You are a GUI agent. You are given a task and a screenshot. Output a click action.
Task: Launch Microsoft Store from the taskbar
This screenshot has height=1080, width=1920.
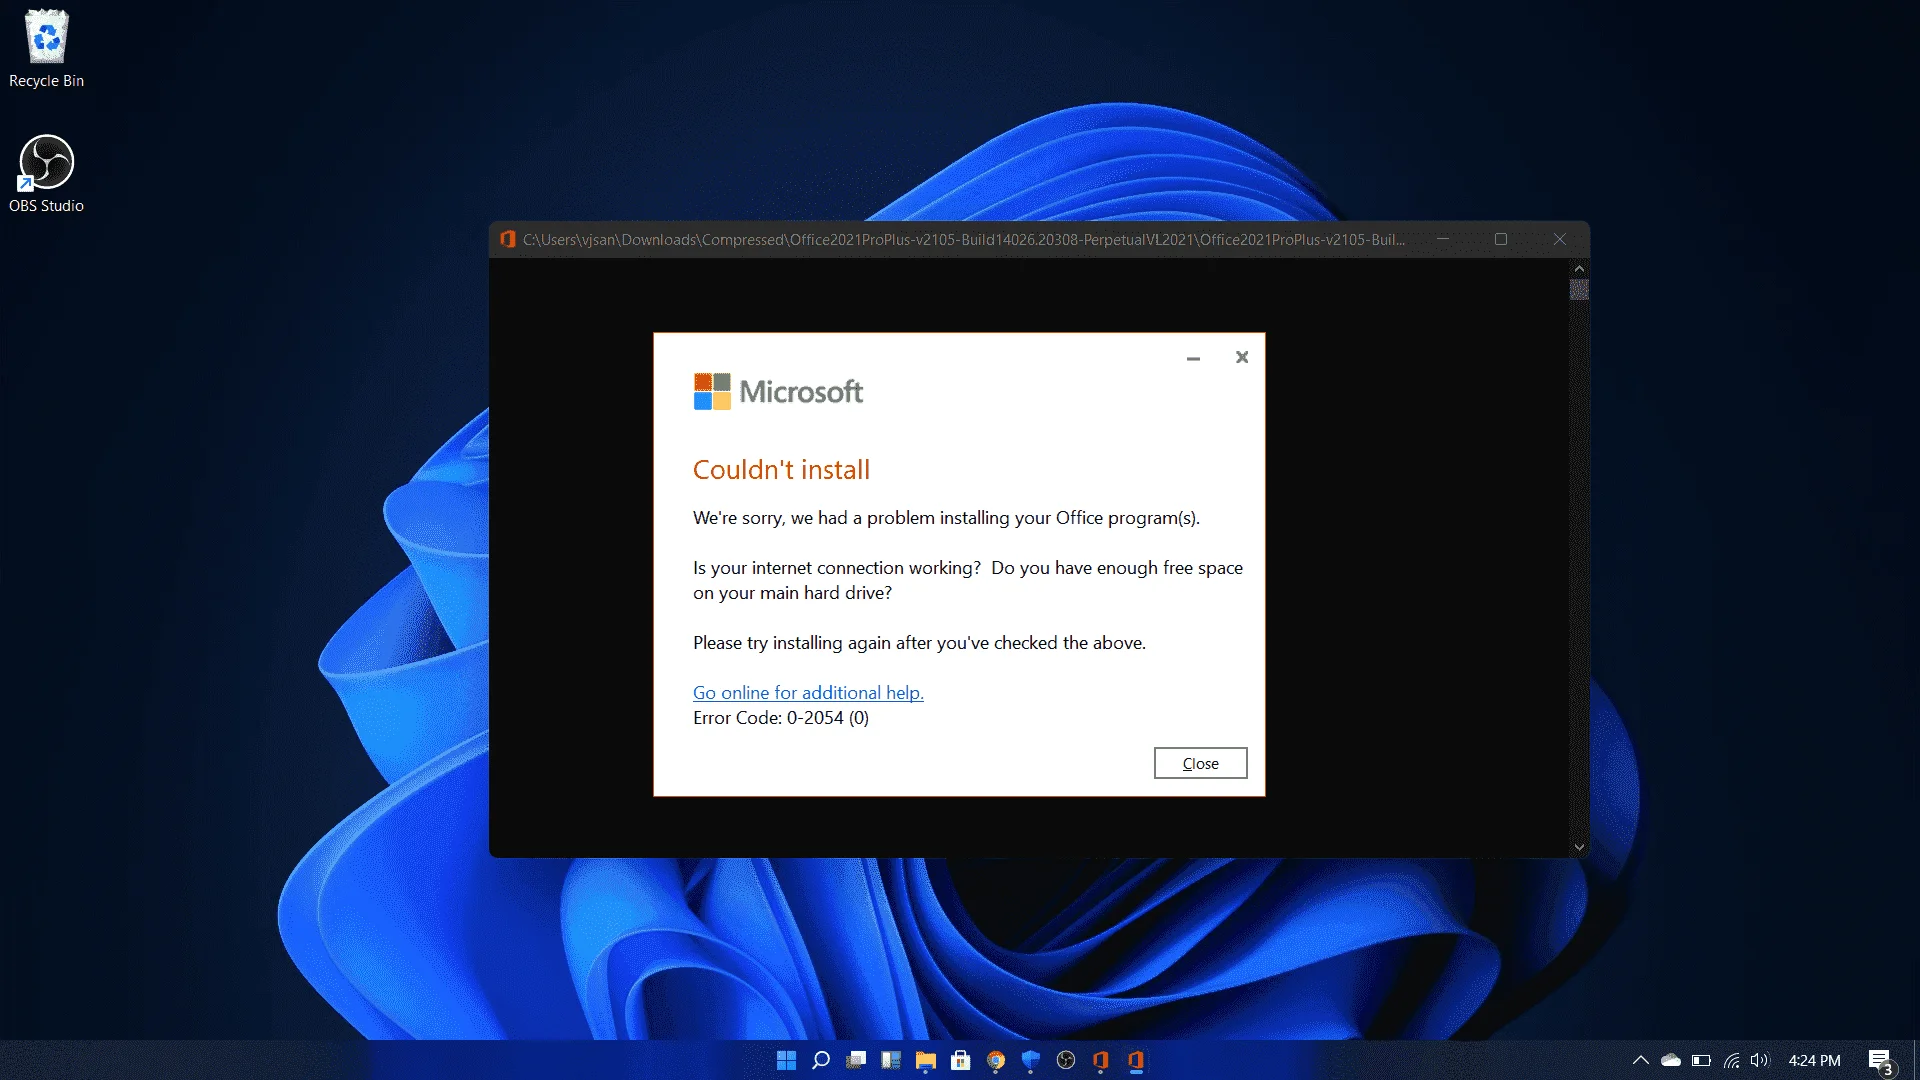(x=961, y=1060)
